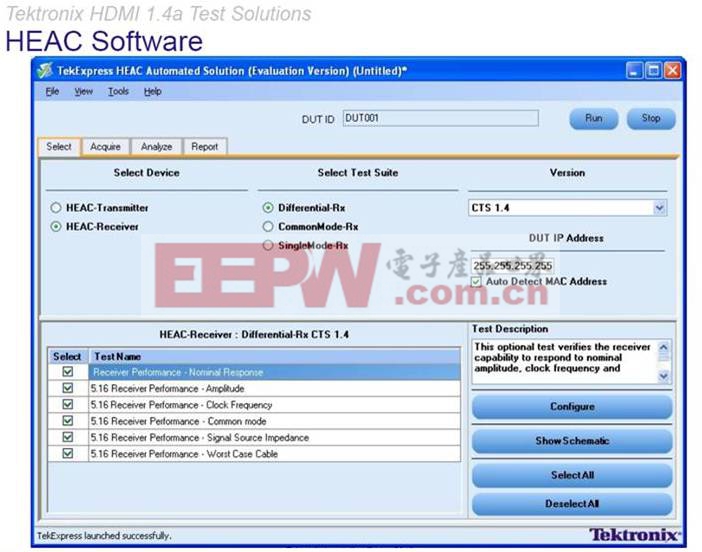Screen dimensions: 702x552
Task: Click the Select column header
Action: coord(68,356)
